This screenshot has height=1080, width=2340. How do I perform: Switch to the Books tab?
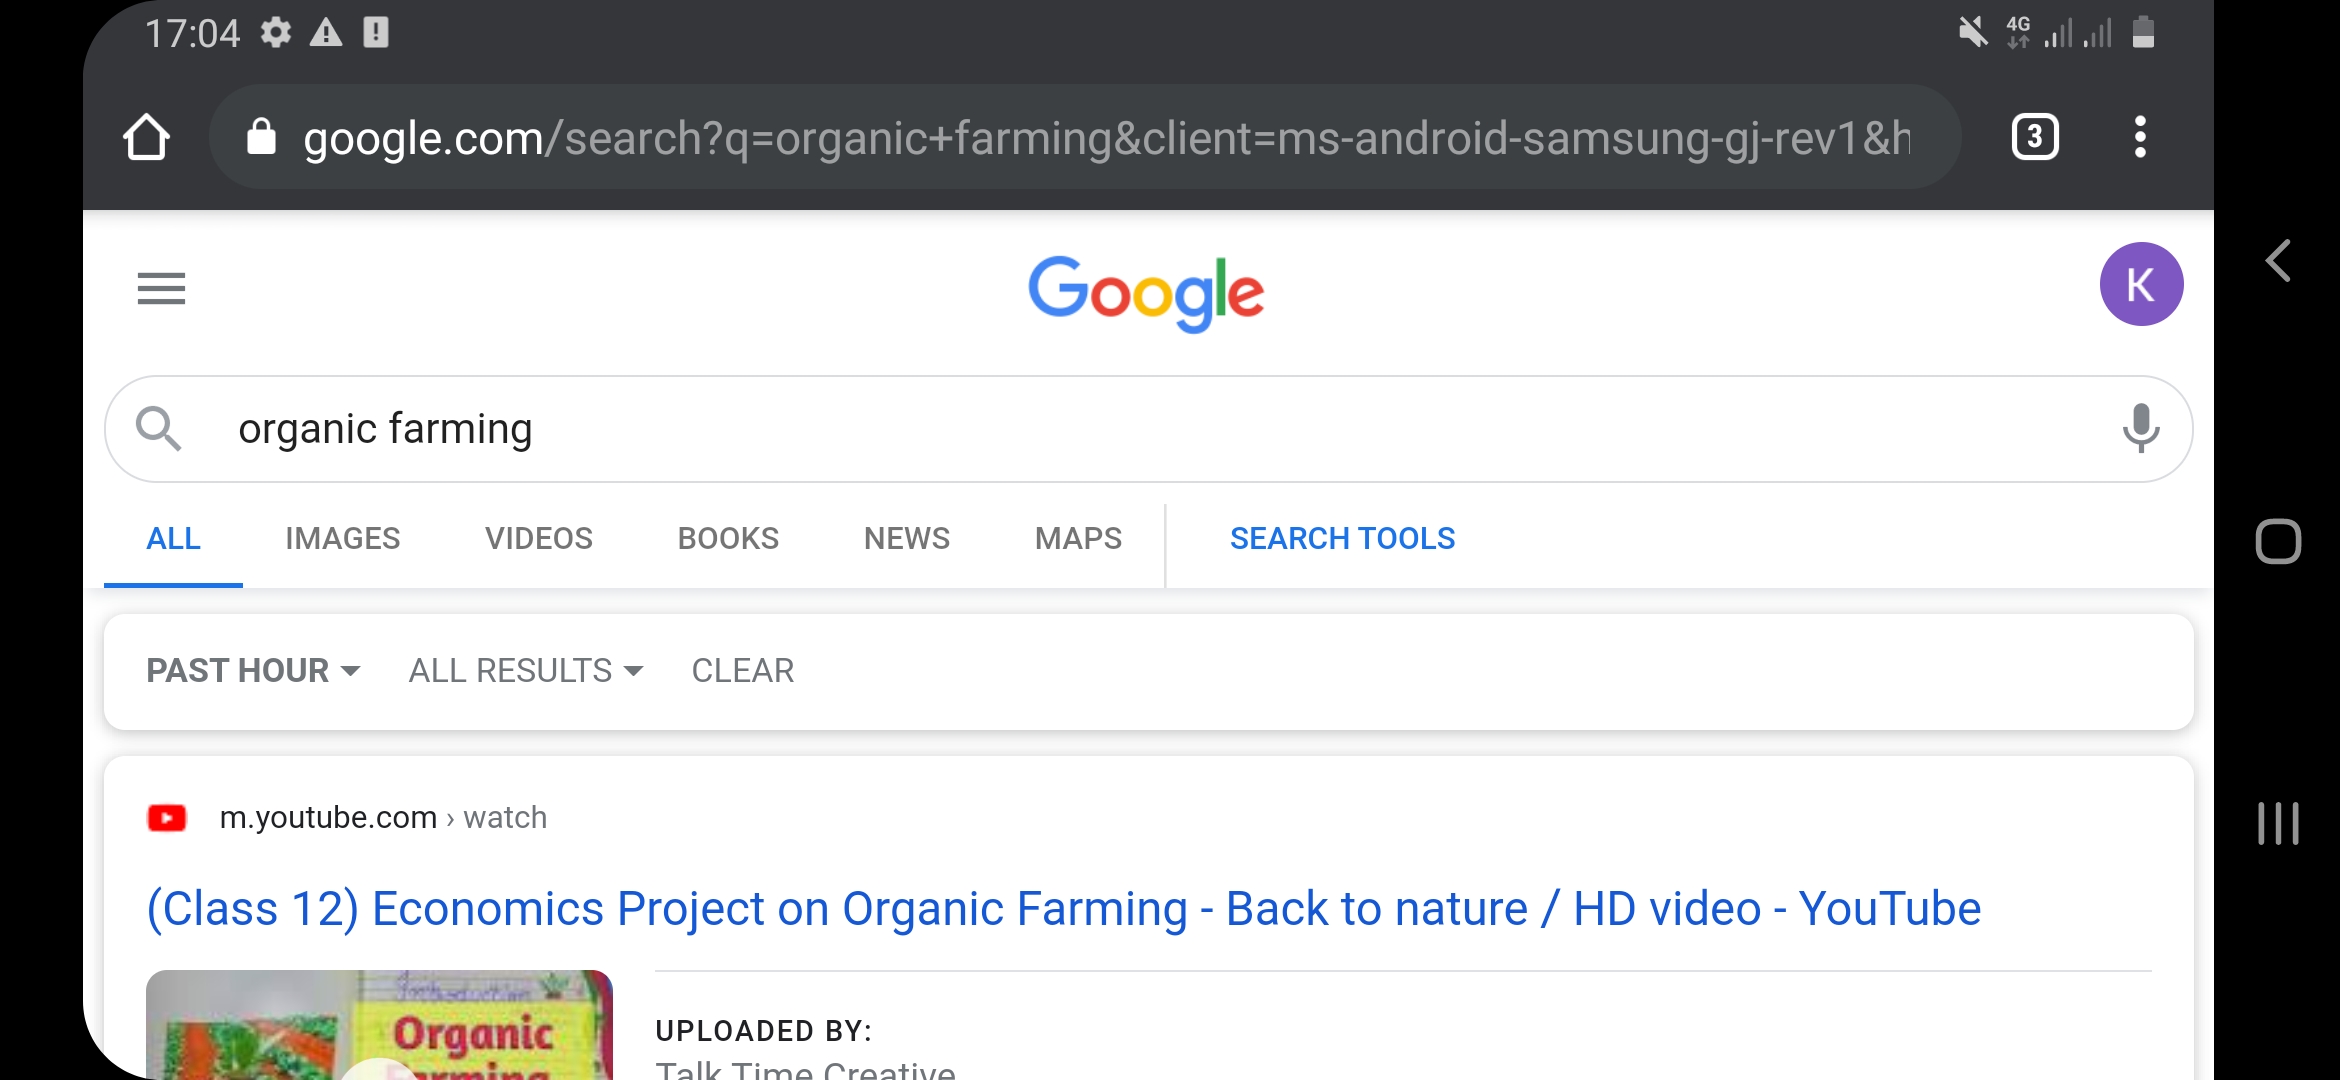728,539
